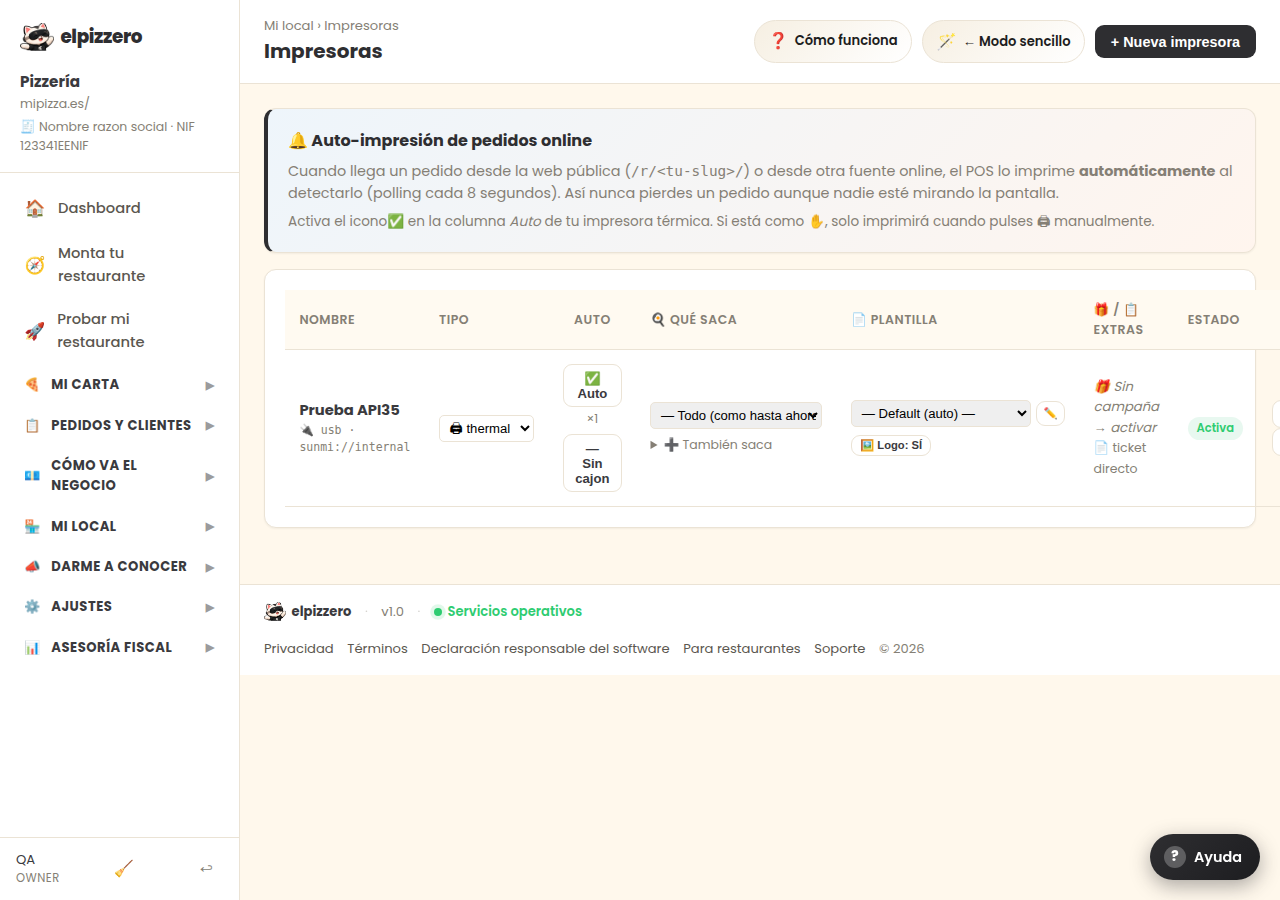Click the compass icon for Monta tu restaurante
This screenshot has width=1280, height=900.
(35, 265)
